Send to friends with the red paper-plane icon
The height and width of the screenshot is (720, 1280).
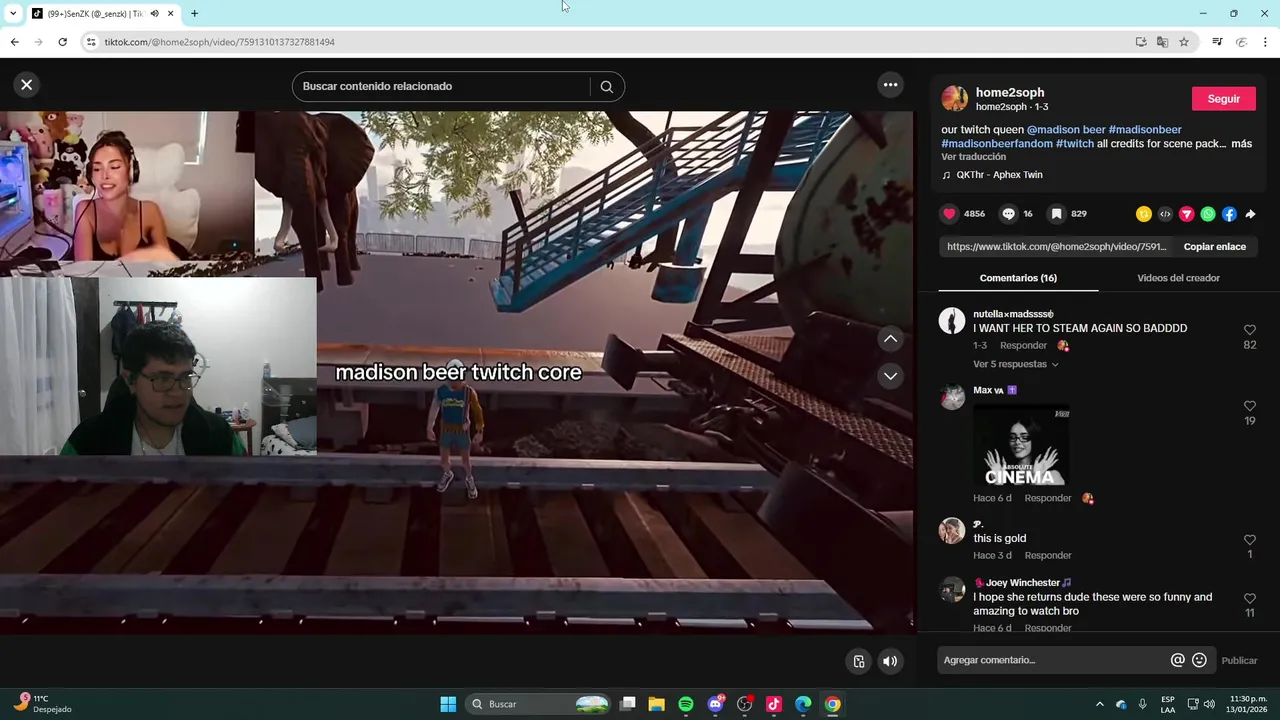(x=1187, y=214)
